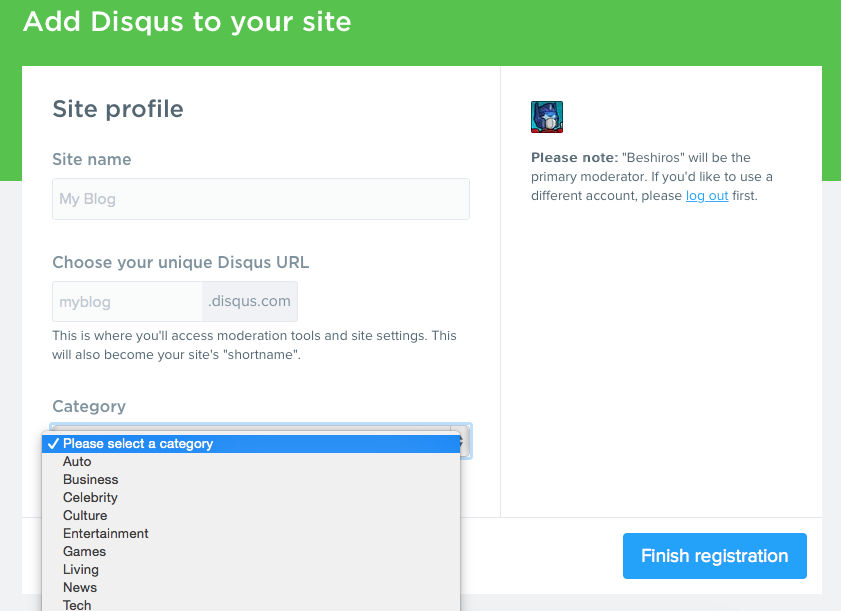
Task: Pick the Entertainment category option
Action: (251, 533)
